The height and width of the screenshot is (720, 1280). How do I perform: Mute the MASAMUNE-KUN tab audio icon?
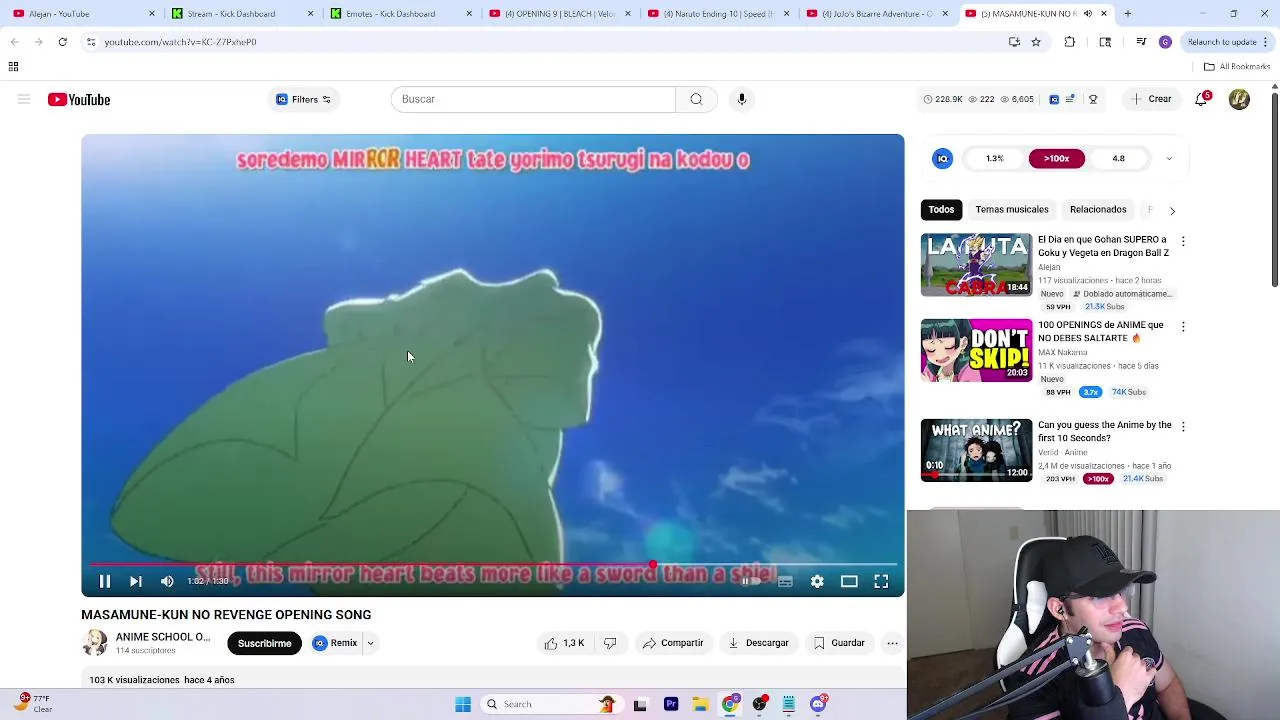1088,13
